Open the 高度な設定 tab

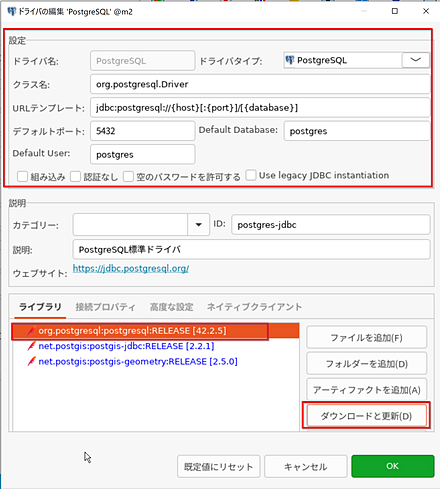coord(171,307)
